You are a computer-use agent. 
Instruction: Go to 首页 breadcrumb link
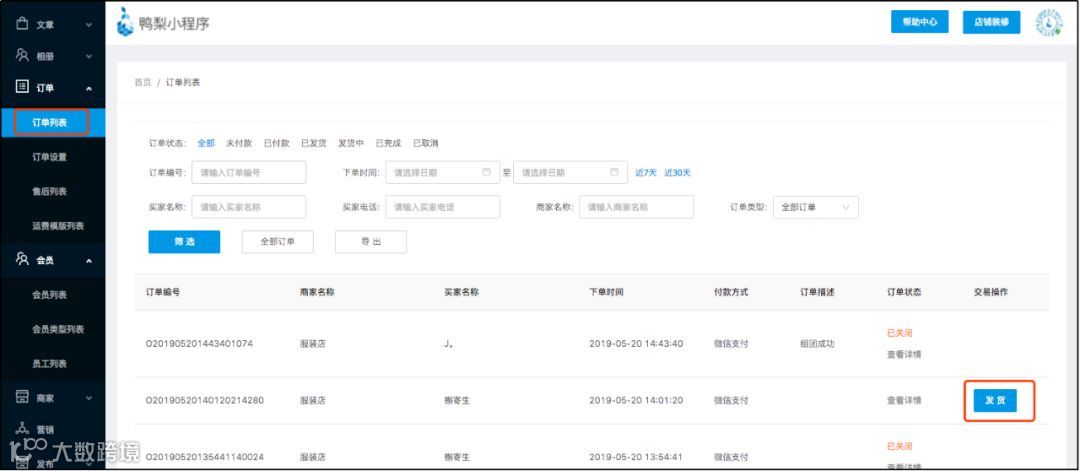tap(143, 83)
